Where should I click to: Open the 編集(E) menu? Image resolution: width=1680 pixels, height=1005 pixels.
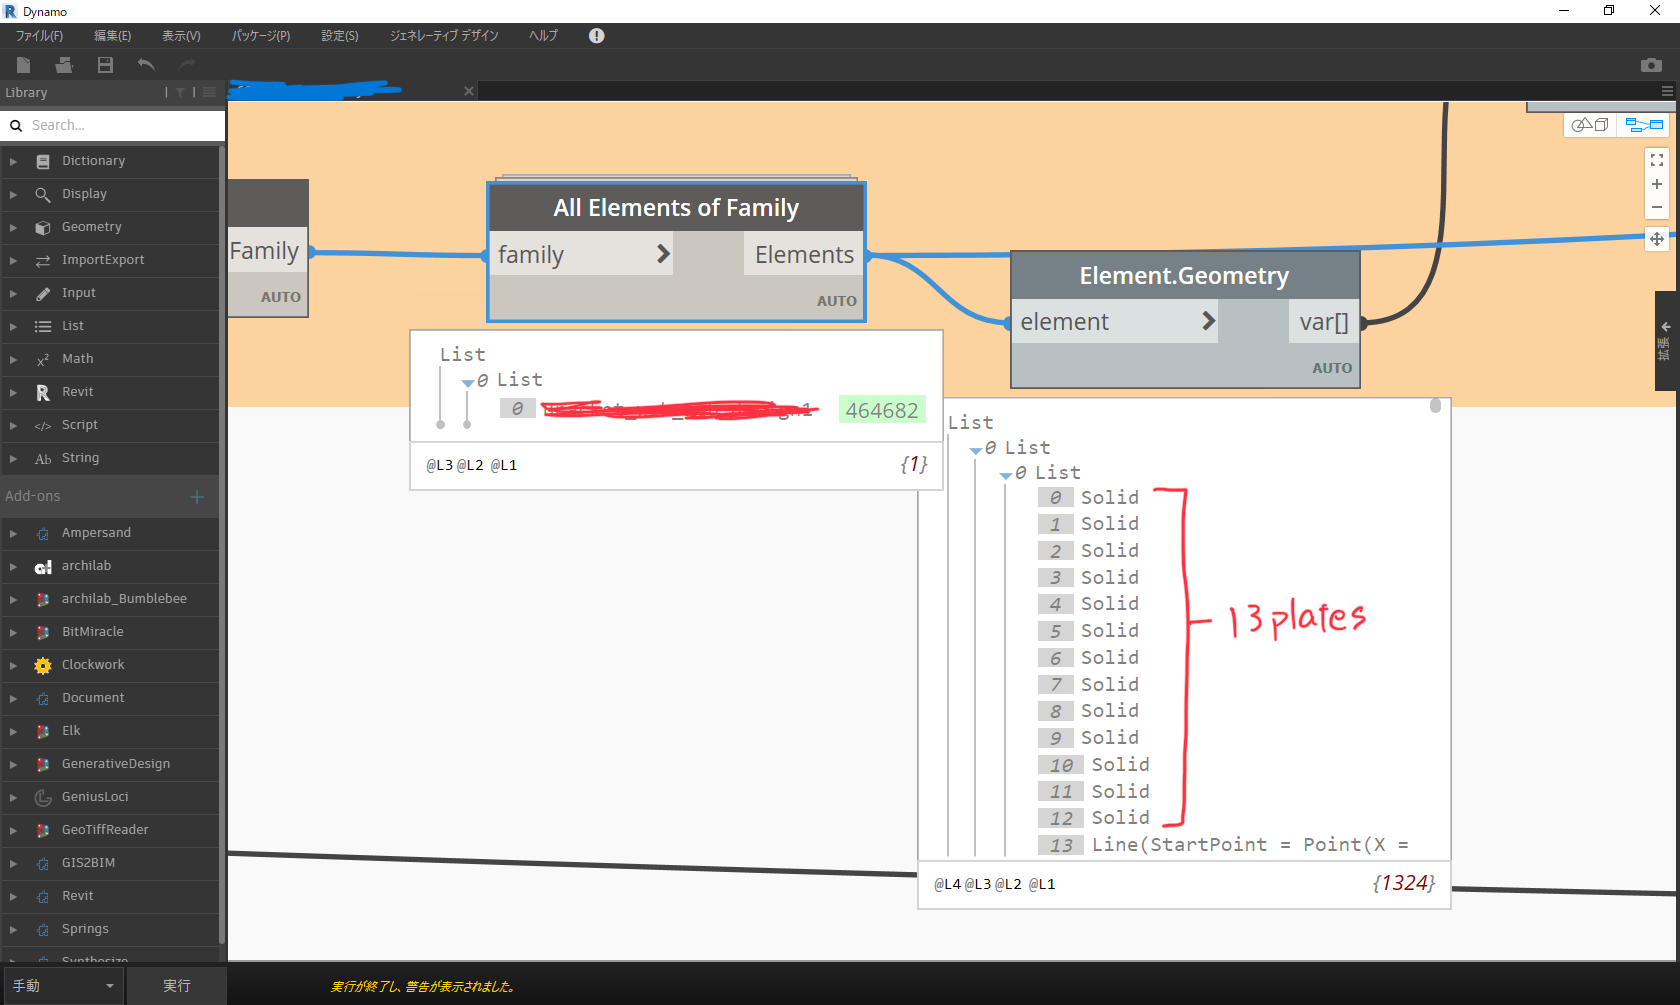(x=112, y=36)
